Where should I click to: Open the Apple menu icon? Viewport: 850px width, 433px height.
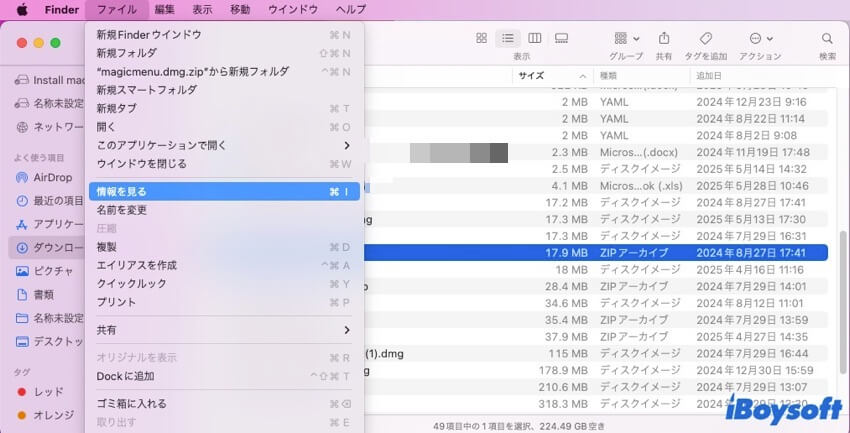pyautogui.click(x=22, y=9)
